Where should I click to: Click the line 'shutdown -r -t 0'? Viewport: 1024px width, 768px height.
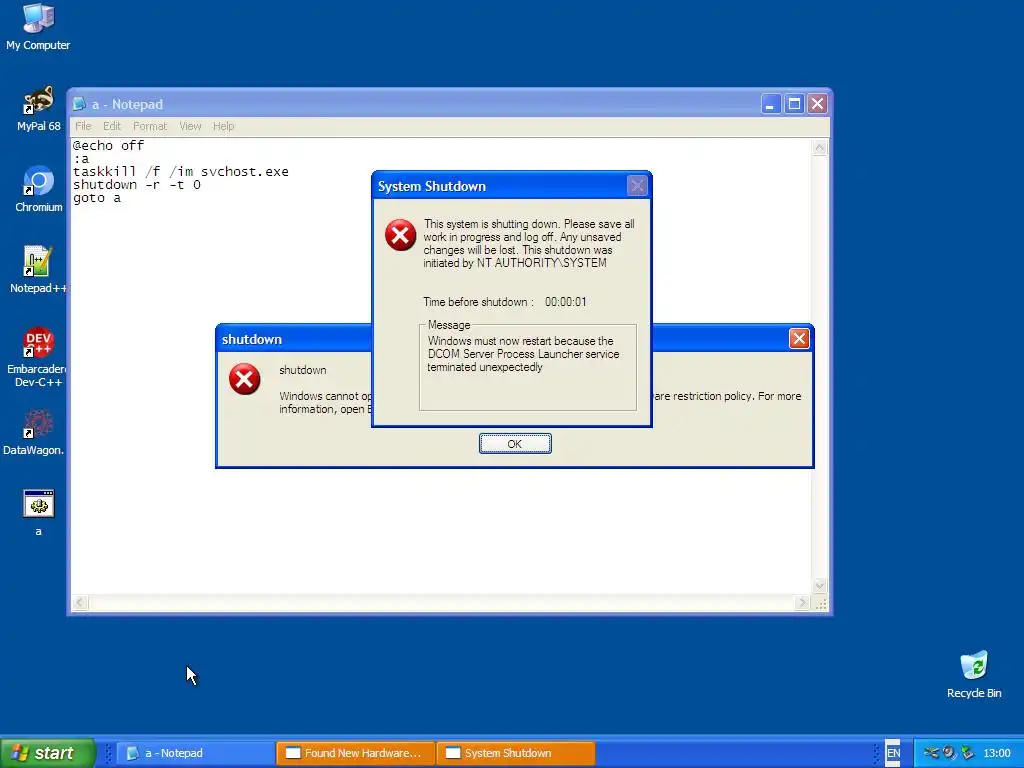137,185
